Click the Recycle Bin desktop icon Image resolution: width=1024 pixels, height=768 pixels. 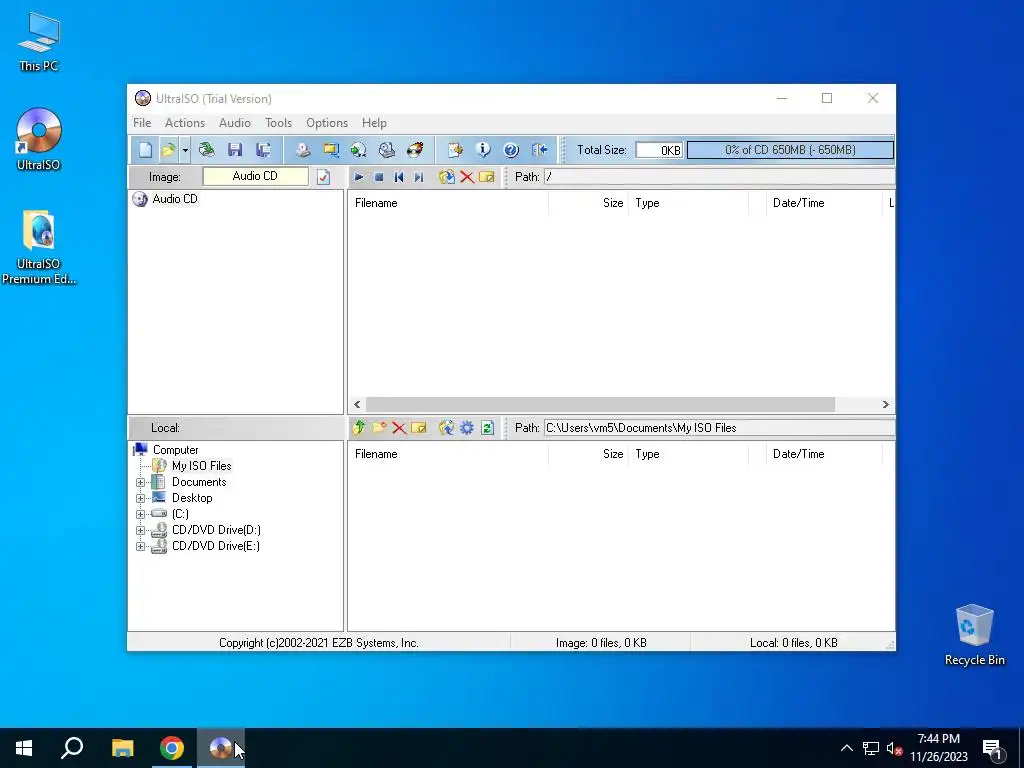coord(974,635)
